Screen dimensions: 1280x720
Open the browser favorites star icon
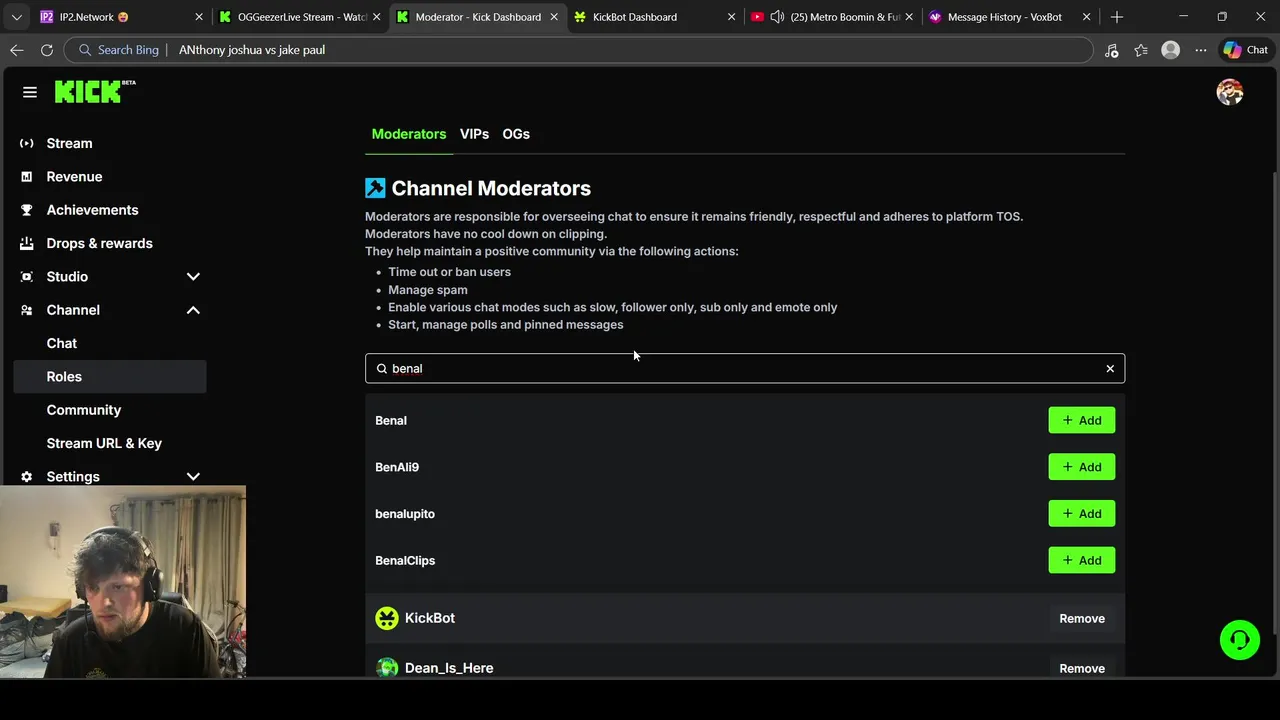(1141, 50)
